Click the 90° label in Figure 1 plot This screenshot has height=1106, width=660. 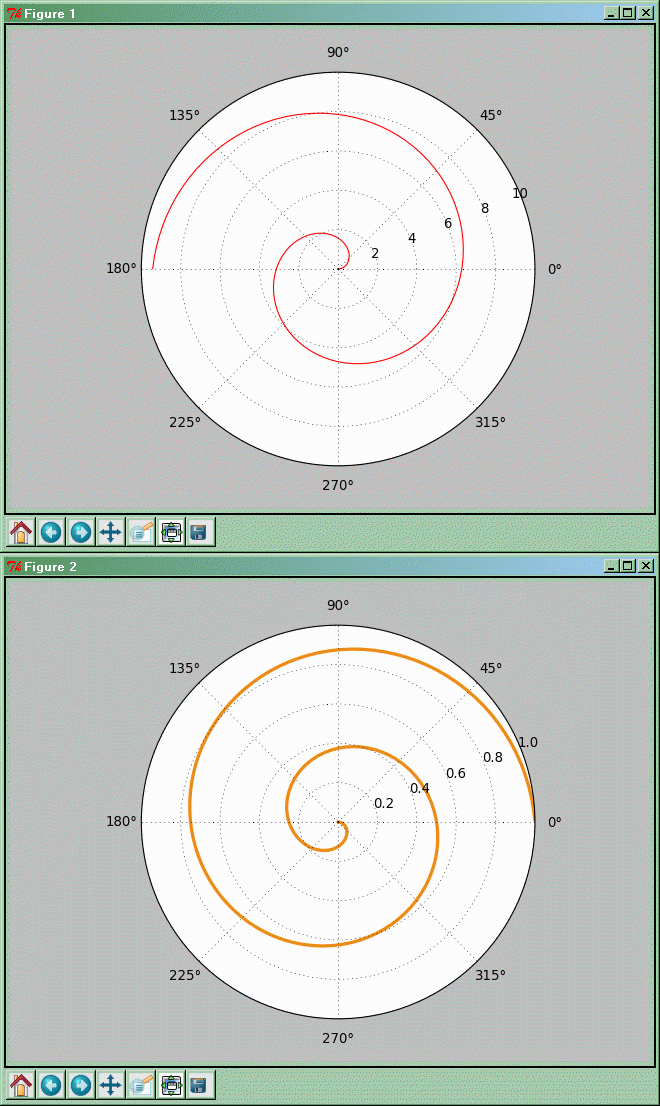pyautogui.click(x=338, y=52)
